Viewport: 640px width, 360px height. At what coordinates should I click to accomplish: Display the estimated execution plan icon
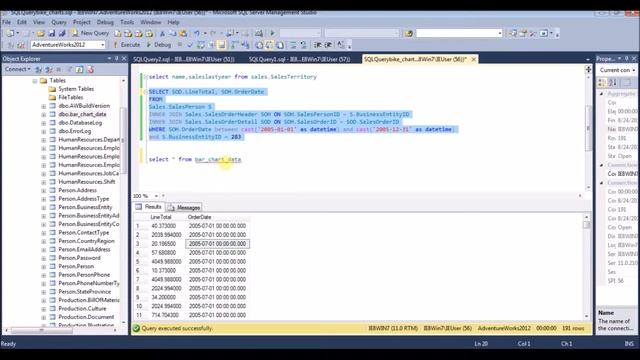pyautogui.click(x=201, y=44)
